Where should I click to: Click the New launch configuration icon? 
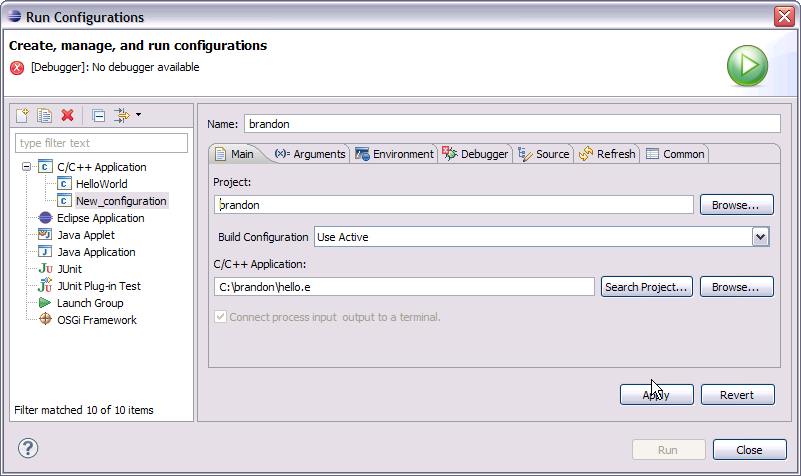[22, 115]
